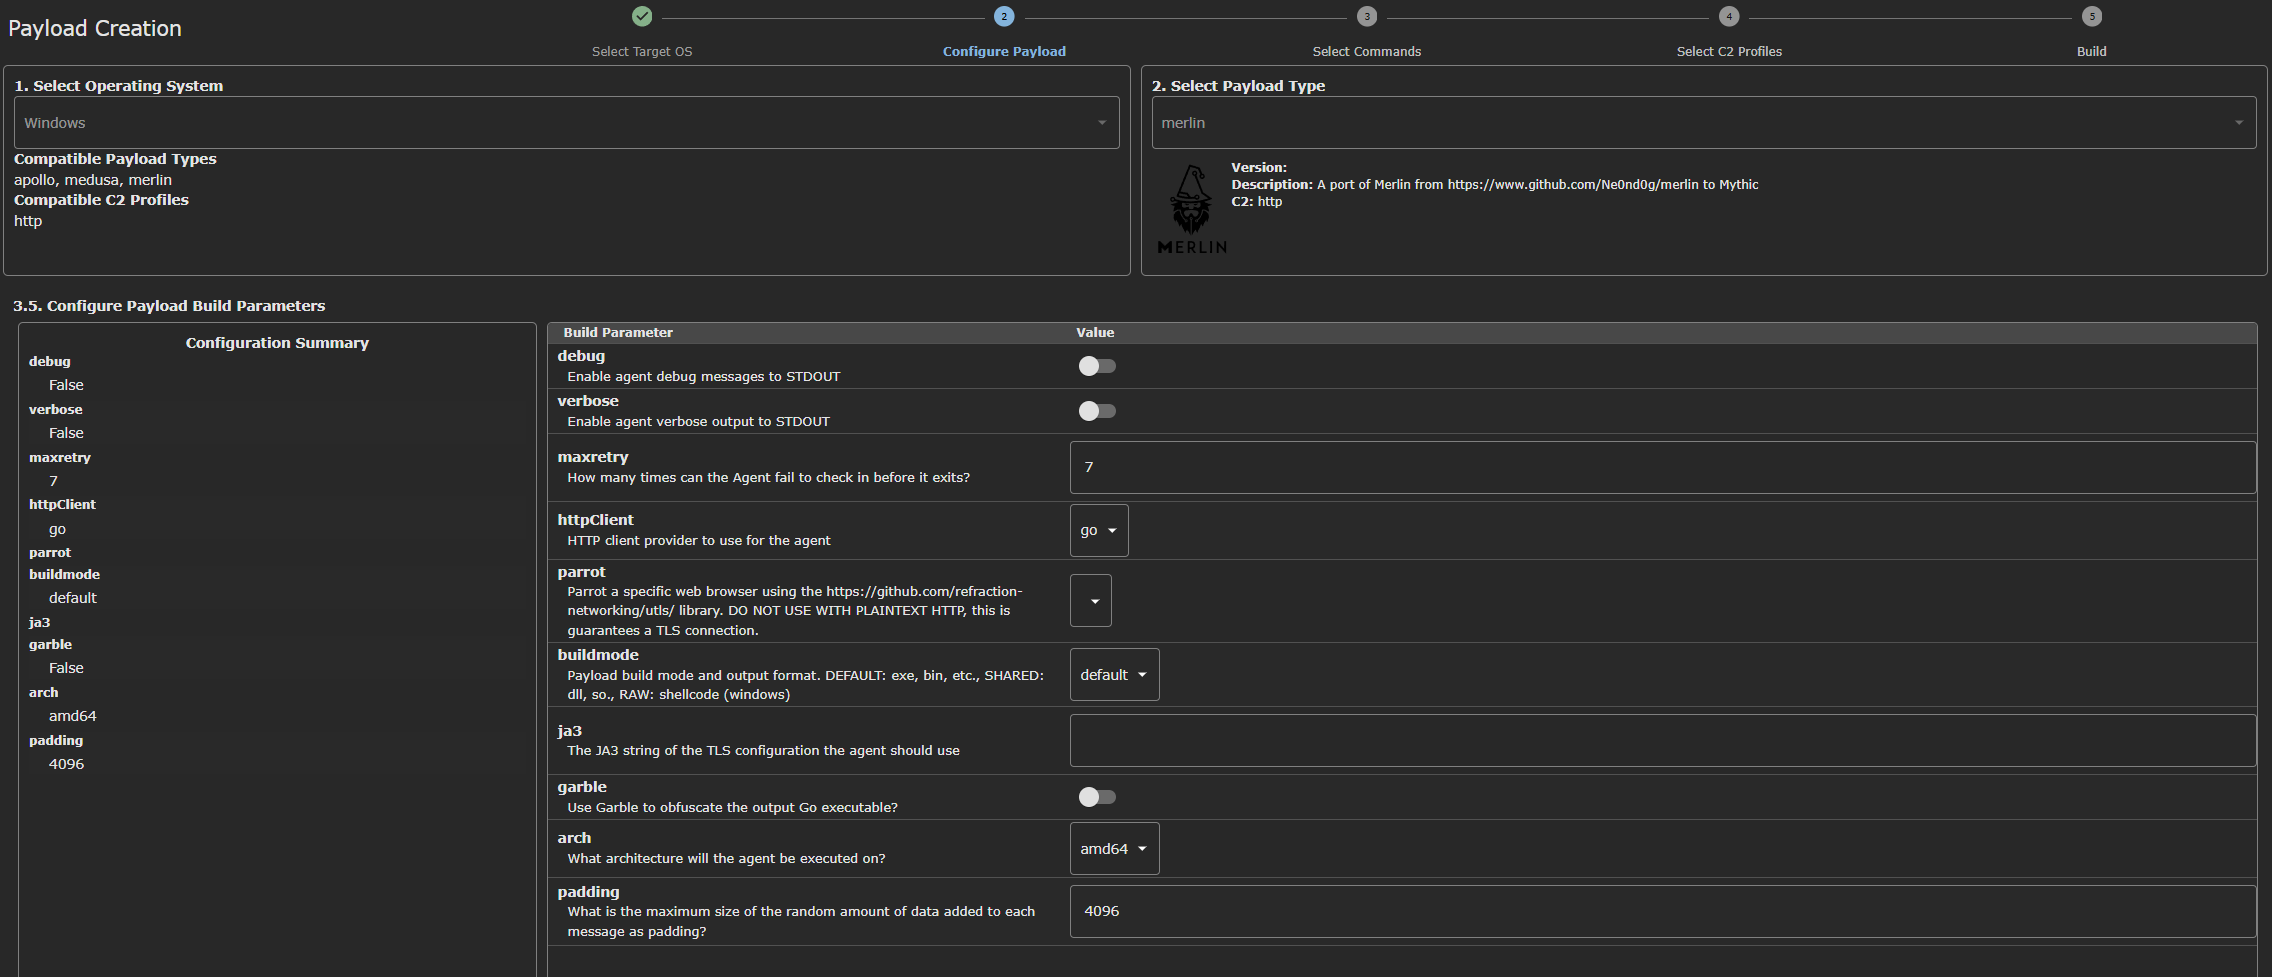Jump to step 4 Select C2 Profiles circle
Viewport: 2272px width, 977px height.
[x=1729, y=16]
